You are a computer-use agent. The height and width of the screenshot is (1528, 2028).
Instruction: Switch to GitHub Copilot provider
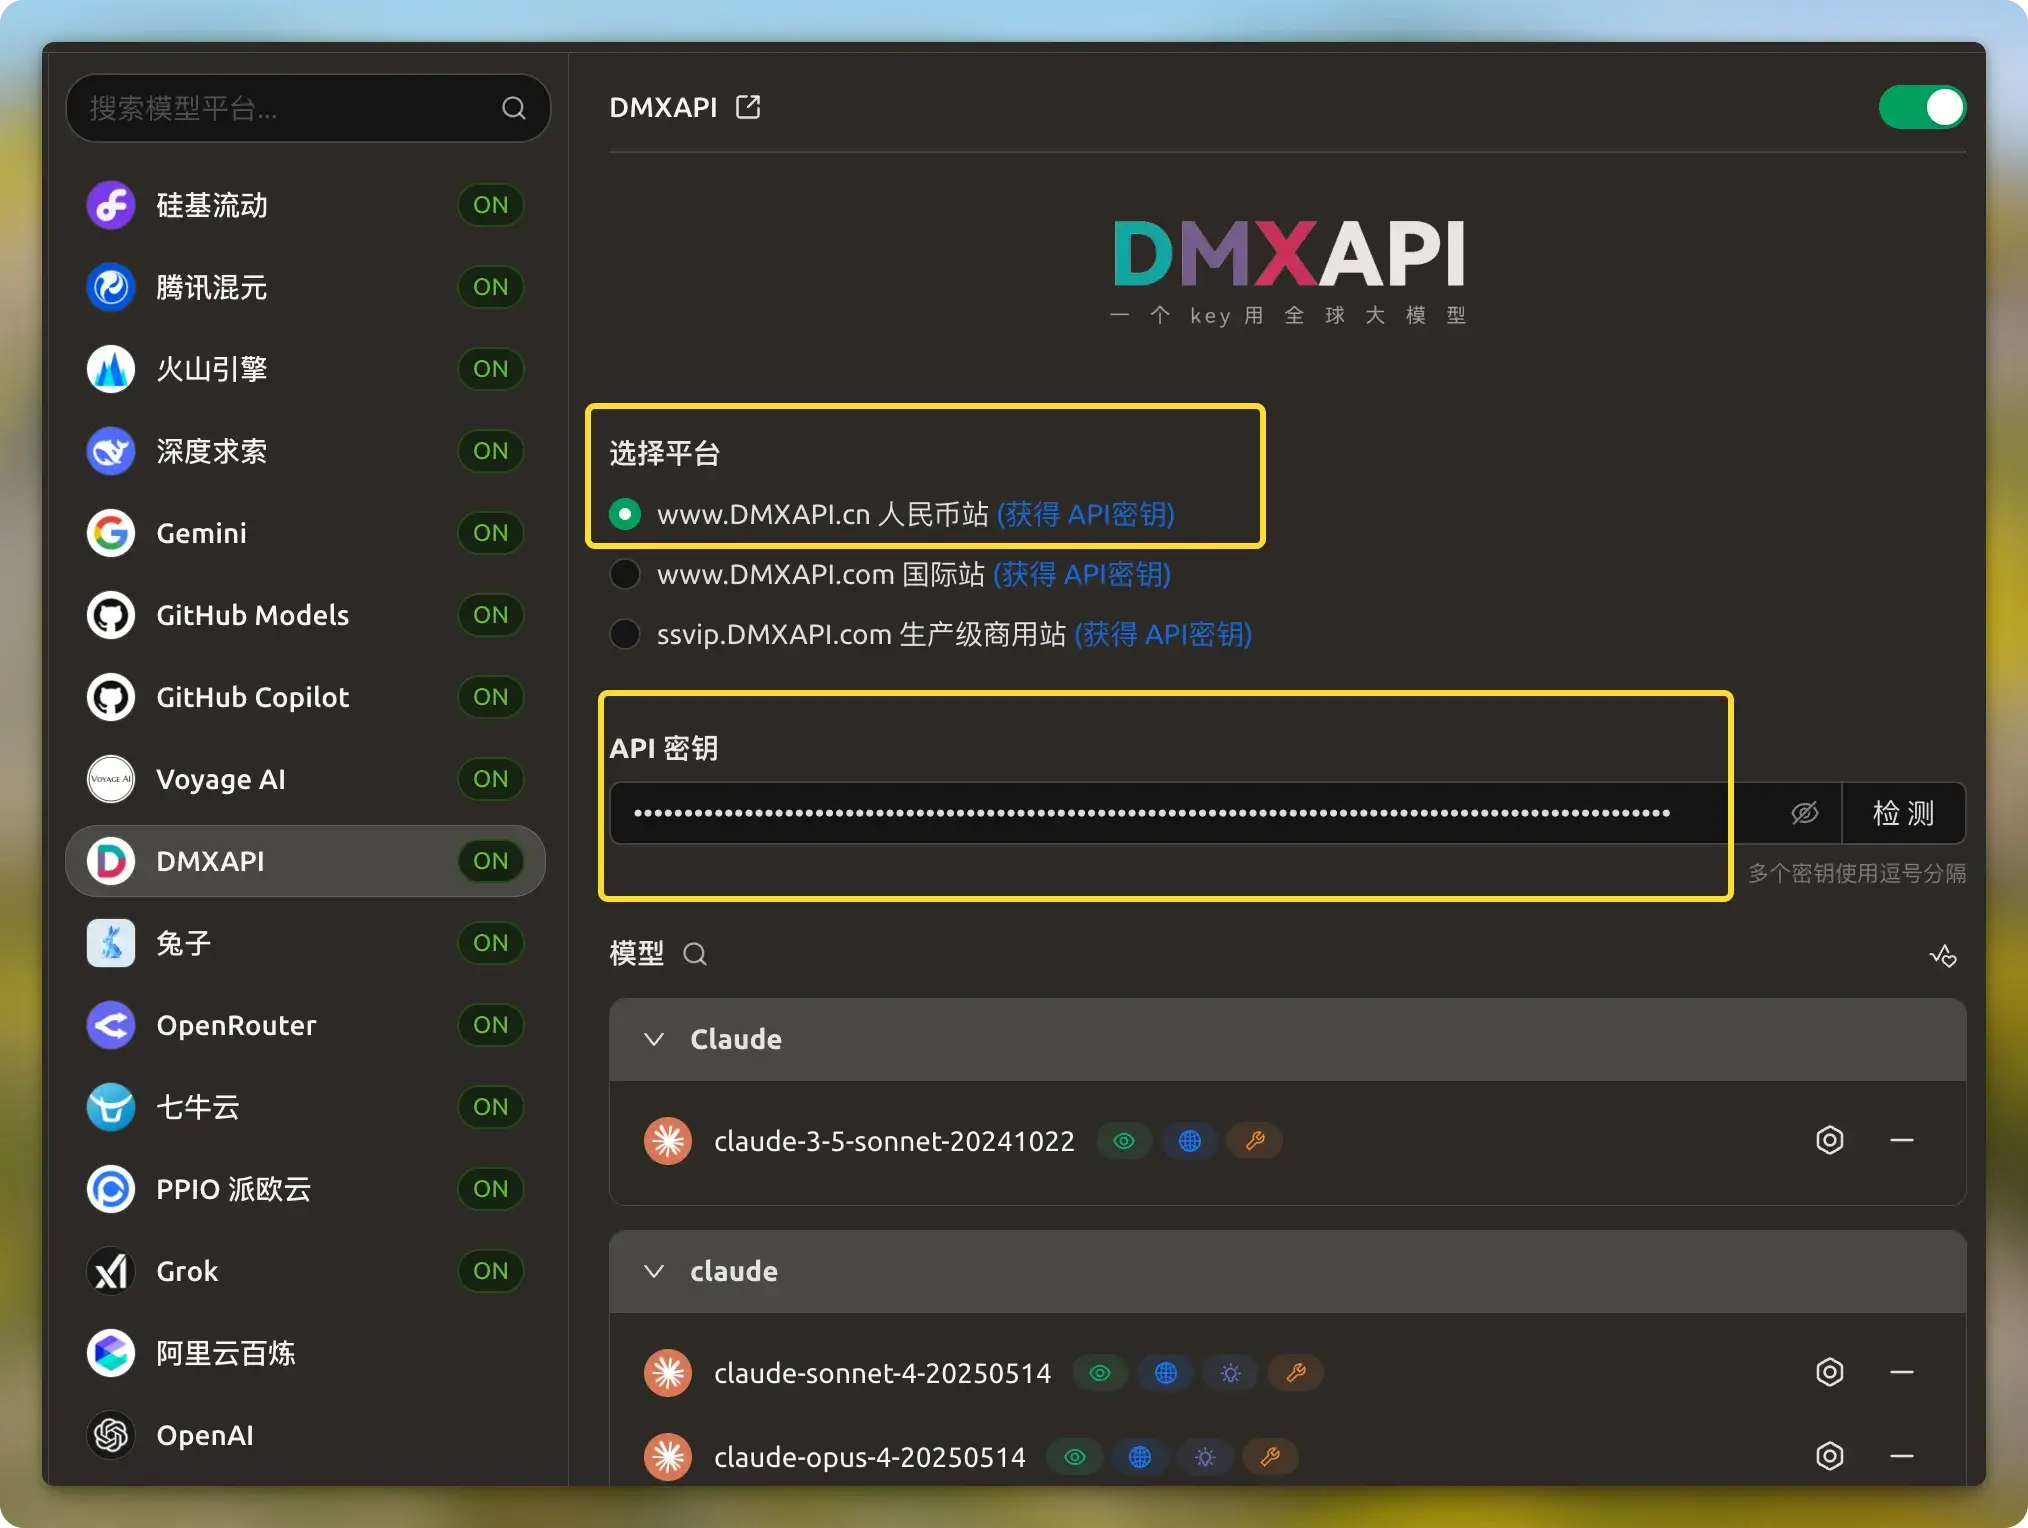[x=252, y=697]
